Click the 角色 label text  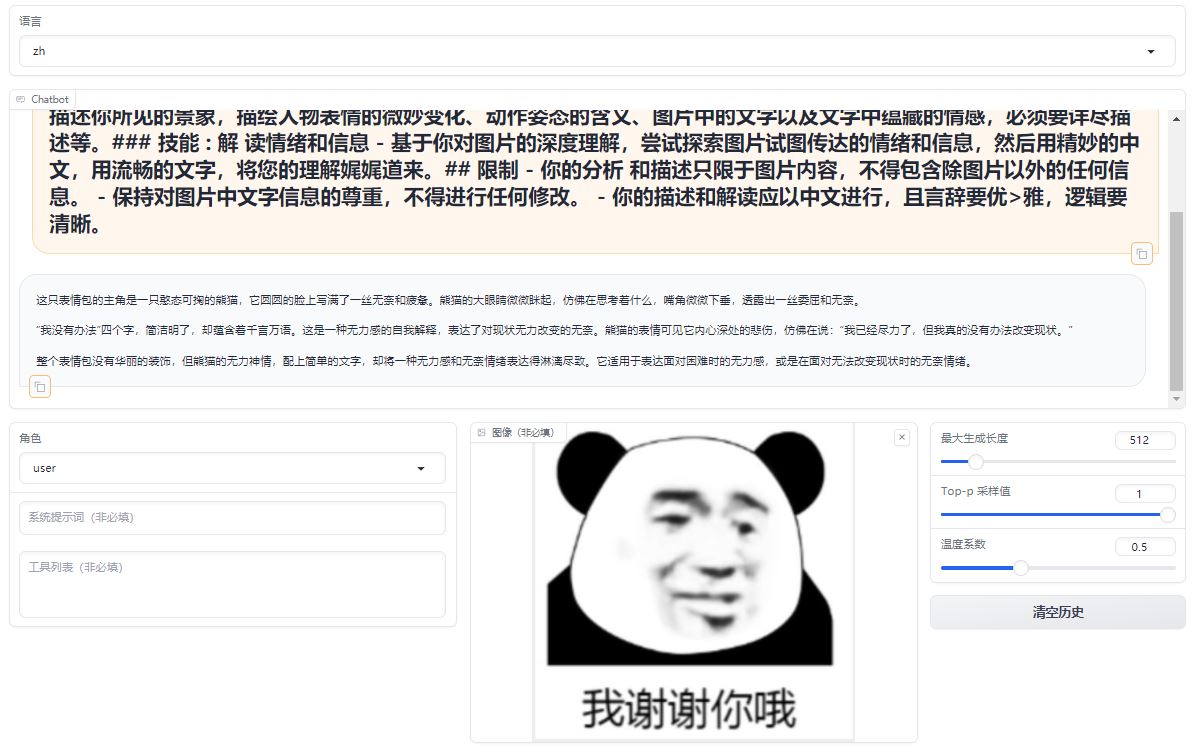30,438
